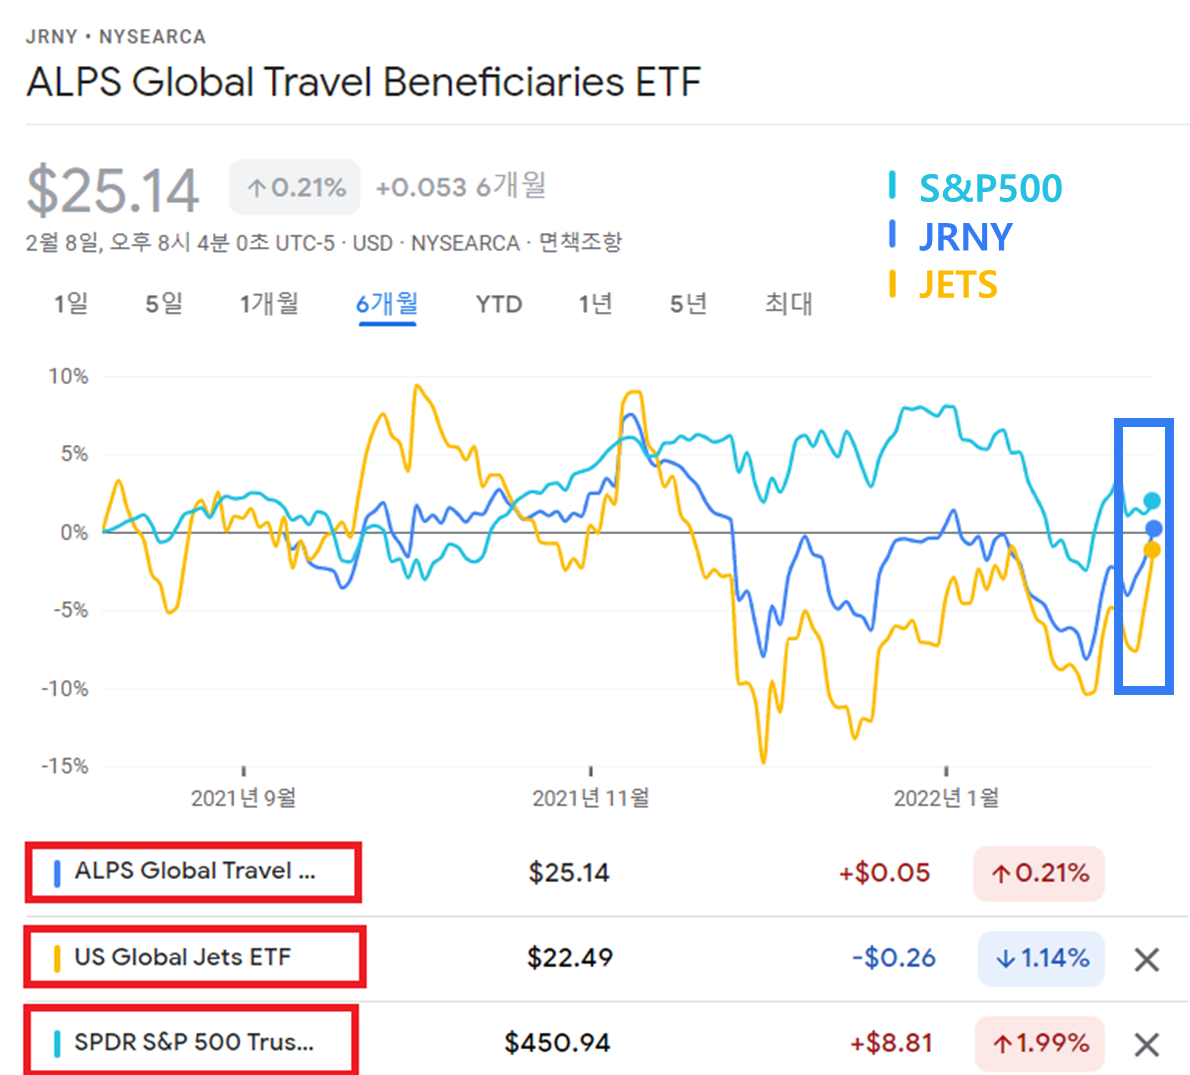
Task: Click the 0.21% badge in ALPS row
Action: 1039,873
